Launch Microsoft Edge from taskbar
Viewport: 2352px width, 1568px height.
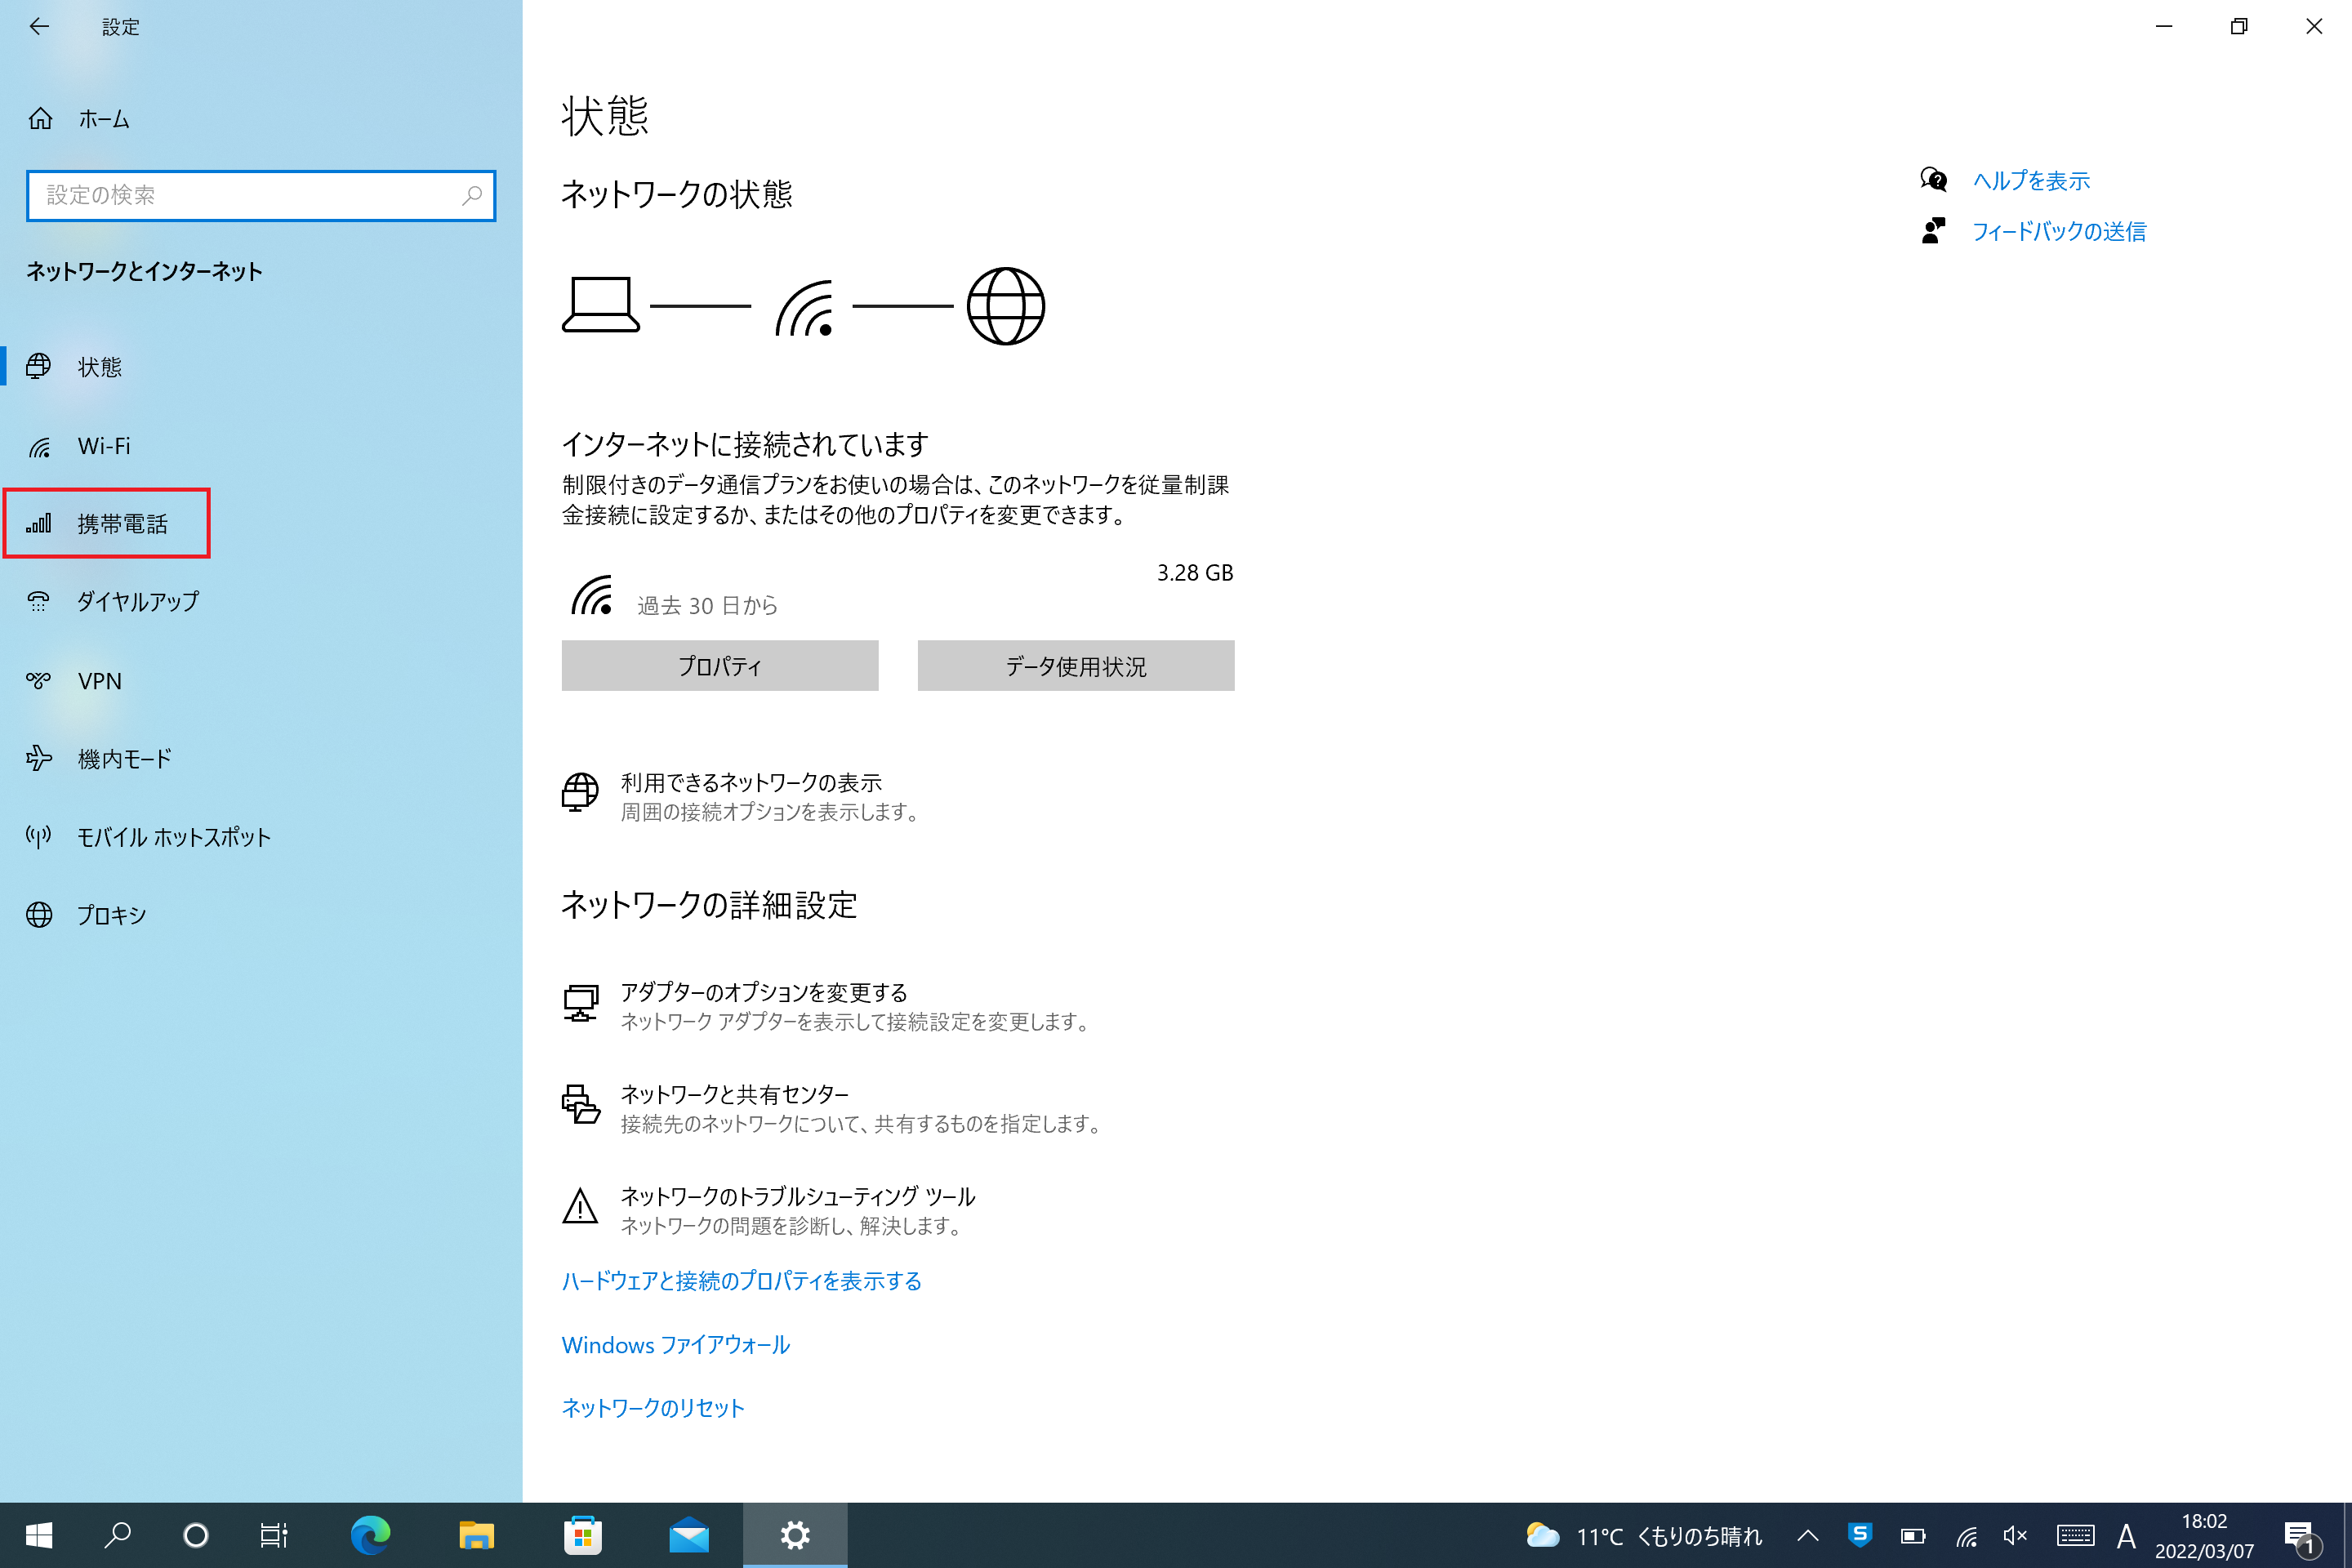[370, 1535]
